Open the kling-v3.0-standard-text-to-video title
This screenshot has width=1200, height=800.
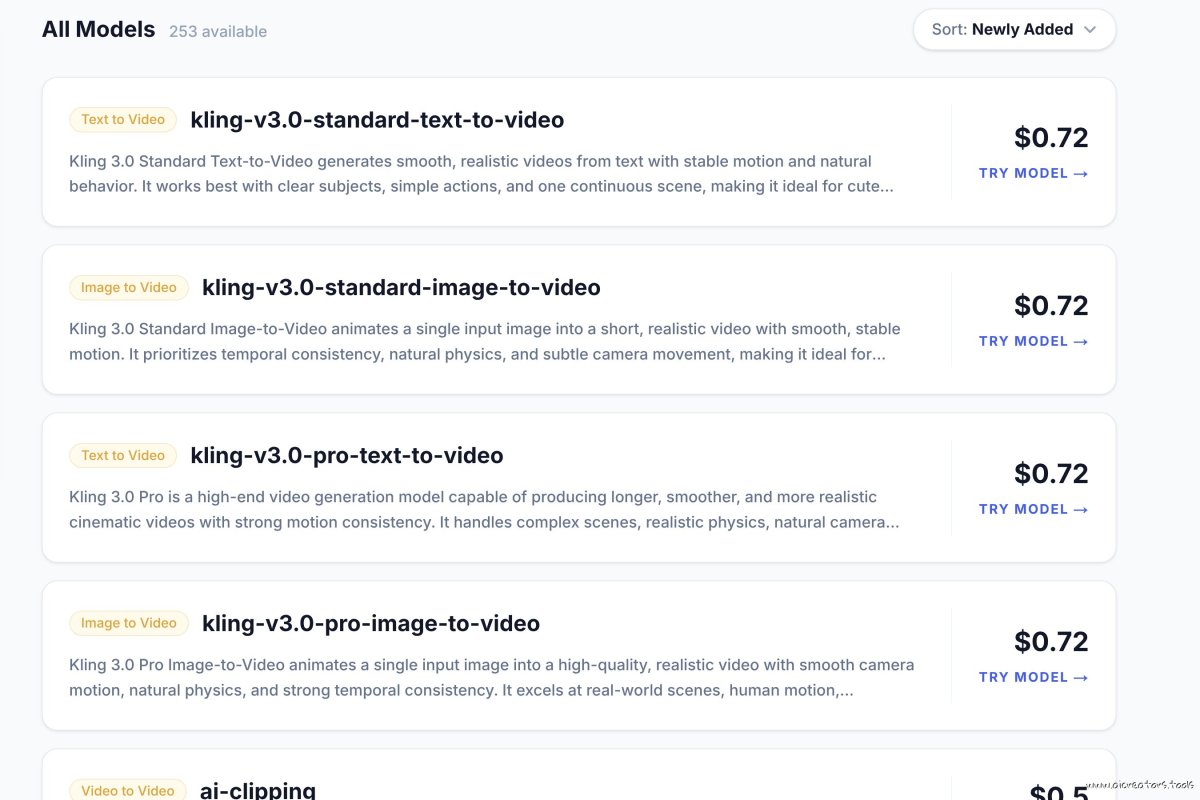[377, 120]
